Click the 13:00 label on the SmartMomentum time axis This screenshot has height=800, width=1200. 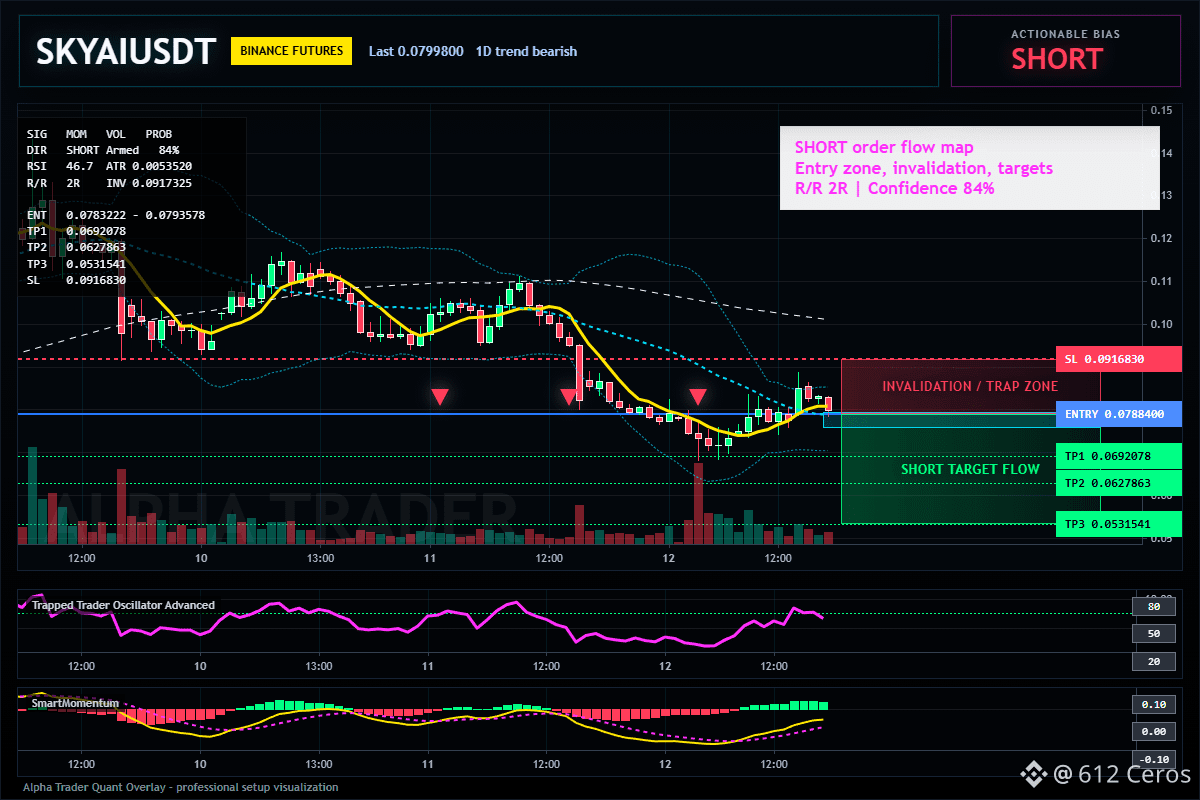coord(319,764)
